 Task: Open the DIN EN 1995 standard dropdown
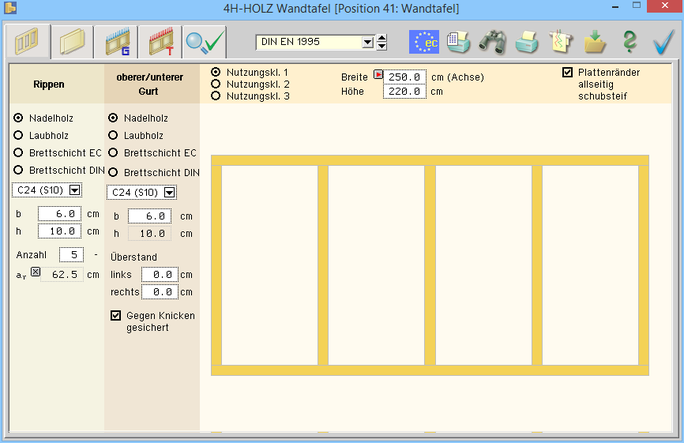381,42
